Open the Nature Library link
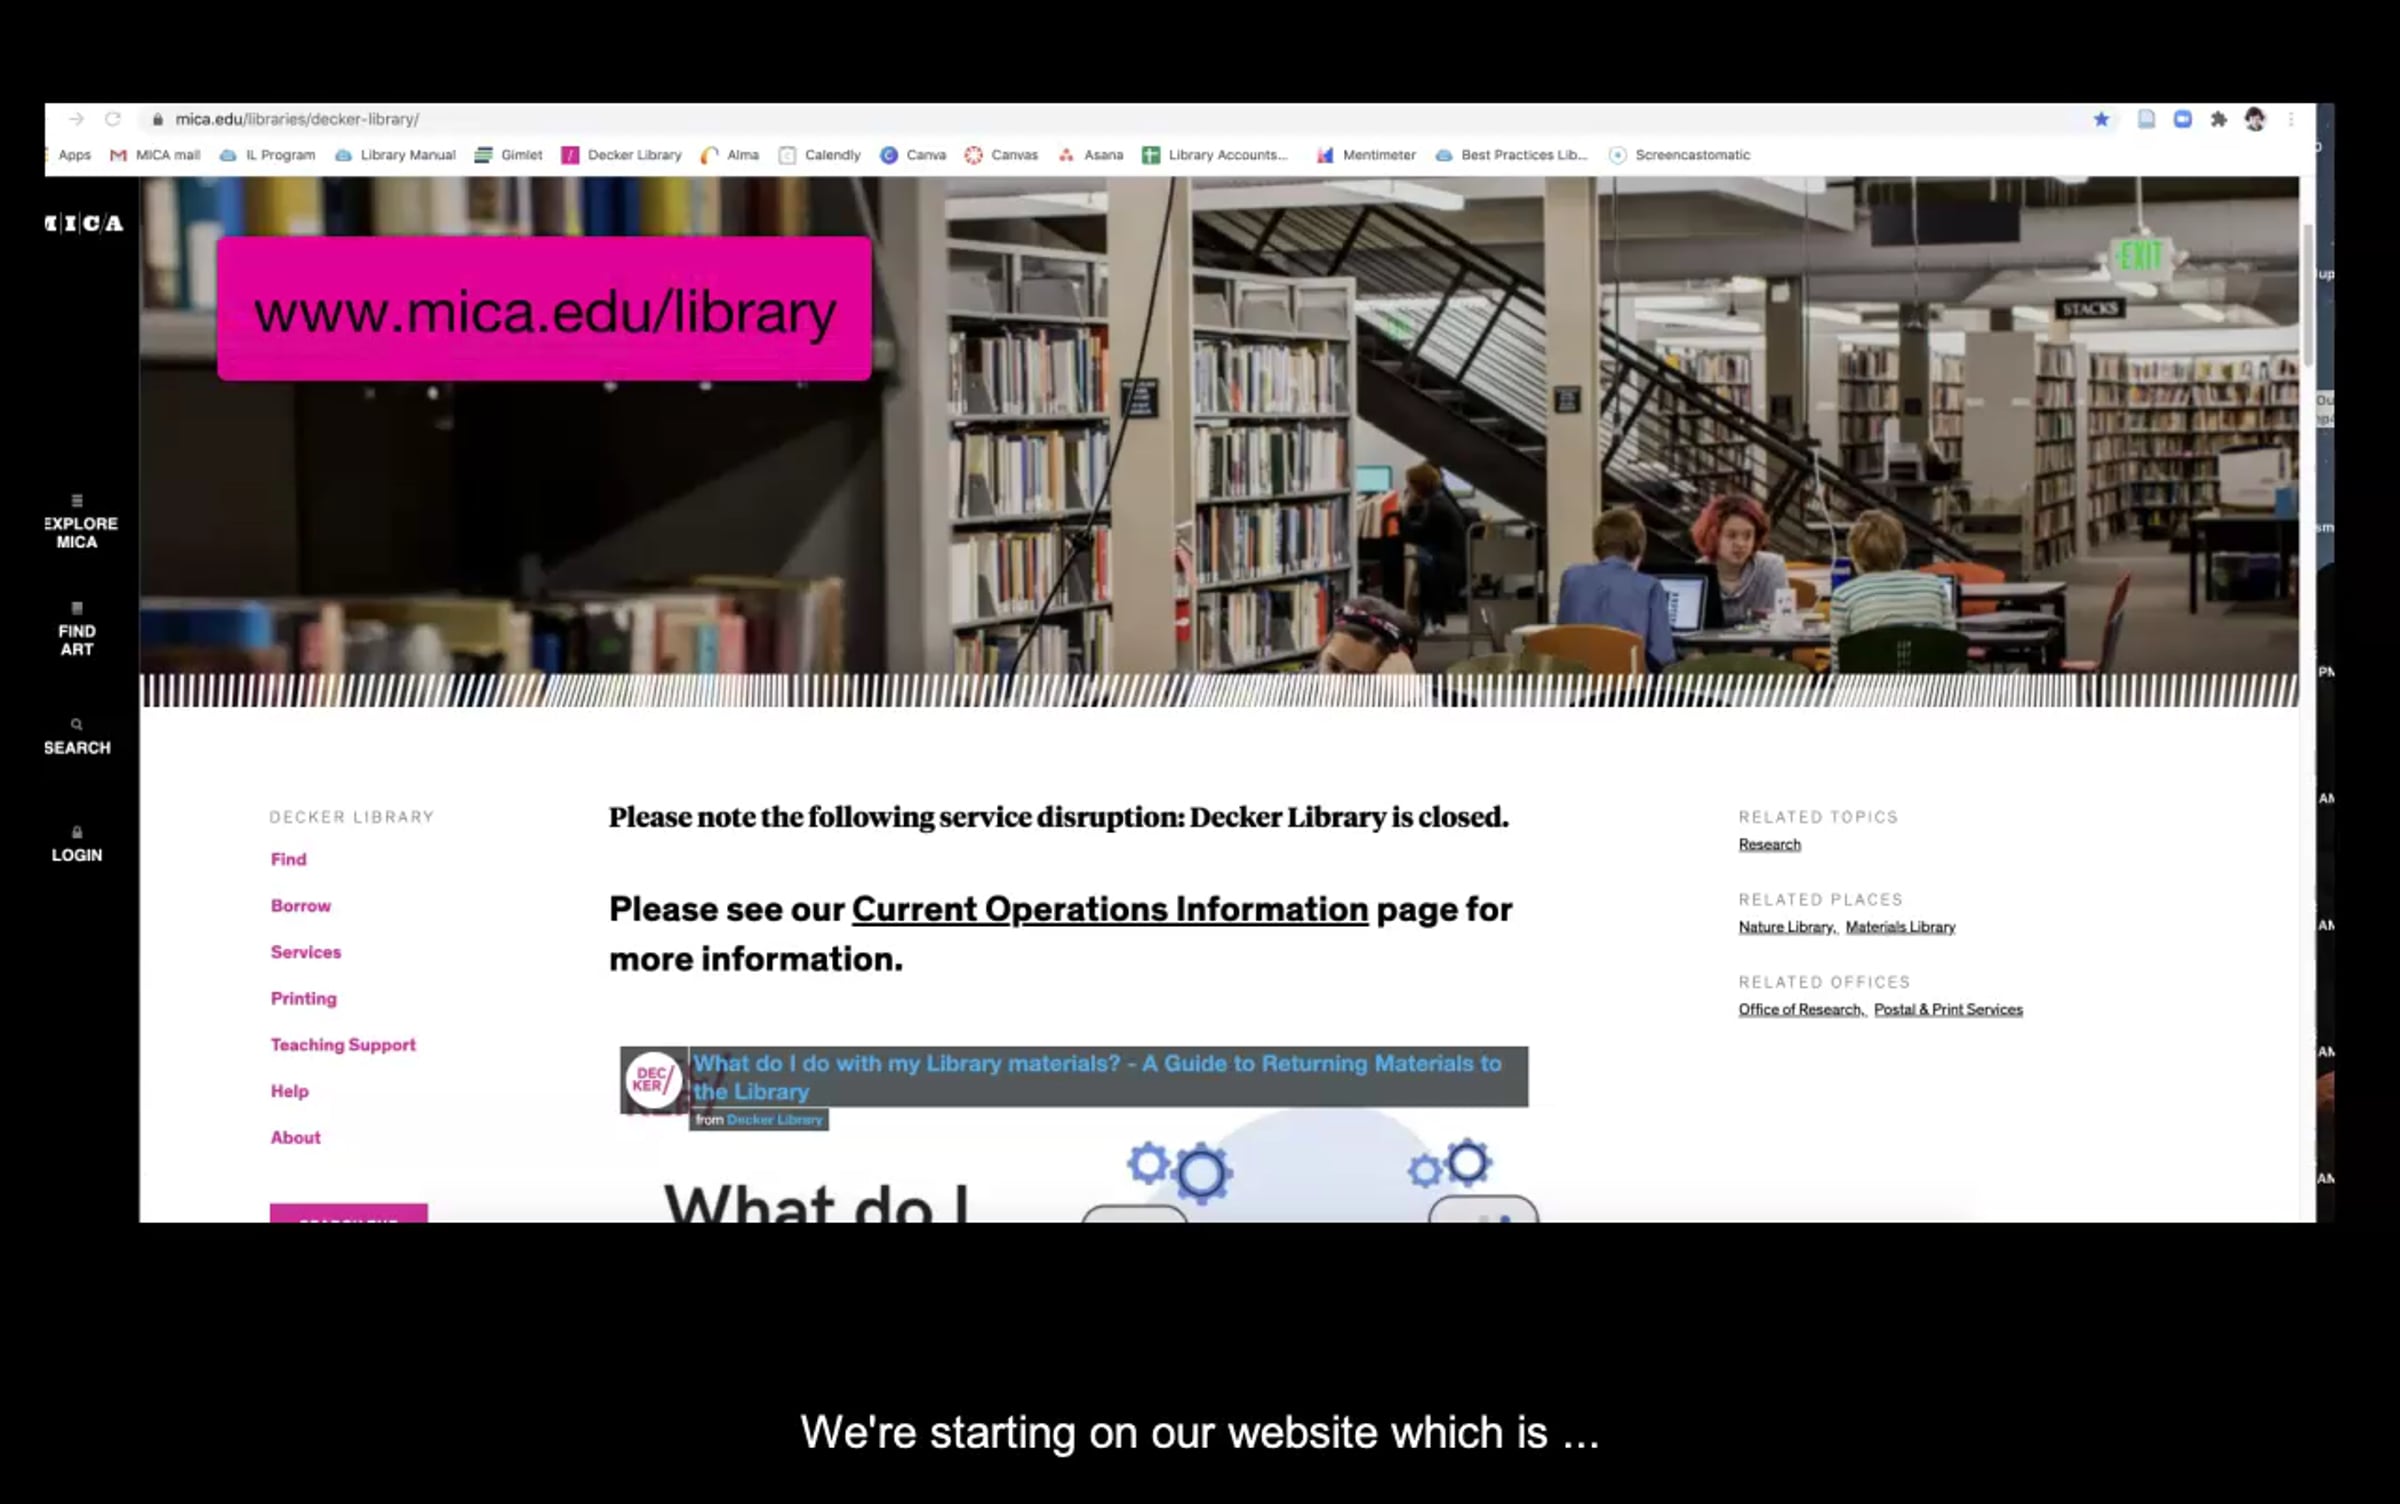The height and width of the screenshot is (1504, 2400). tap(1787, 927)
